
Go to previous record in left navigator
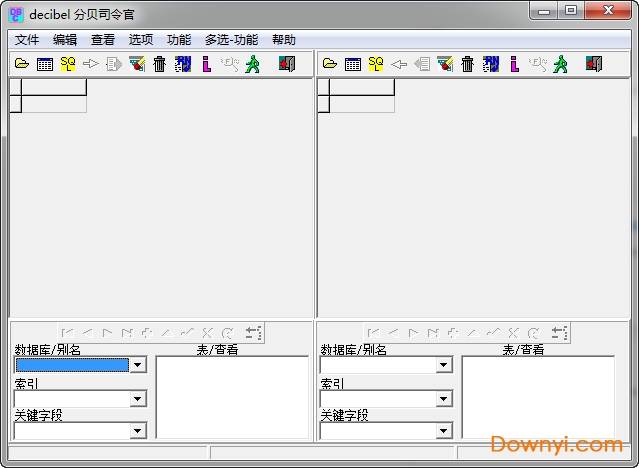click(88, 333)
